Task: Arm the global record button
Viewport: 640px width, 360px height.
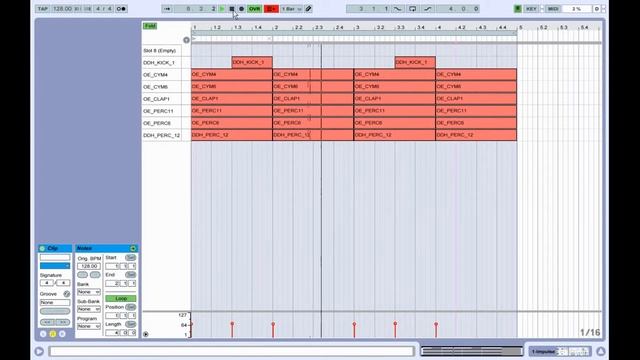Action: [241, 9]
